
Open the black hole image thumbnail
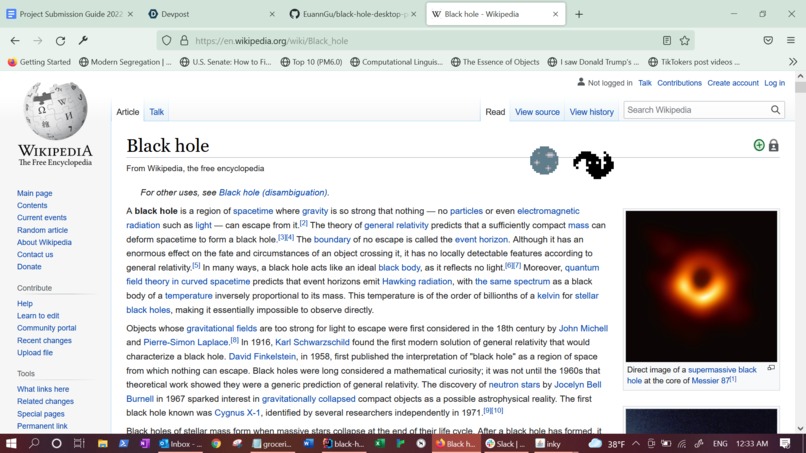(701, 286)
